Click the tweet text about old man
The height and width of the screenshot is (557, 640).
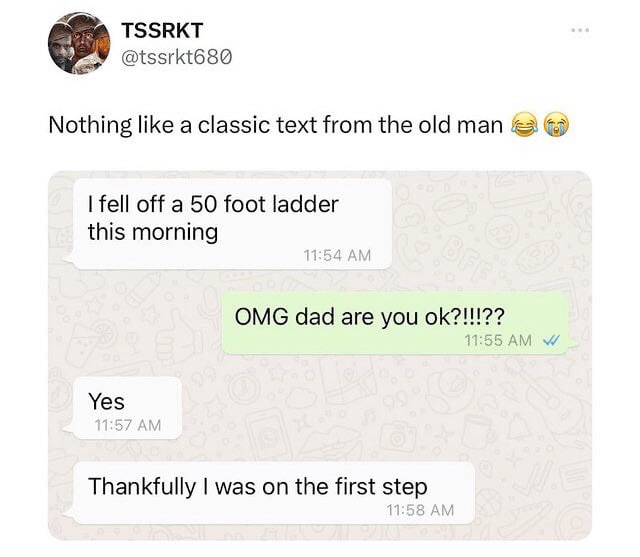[276, 125]
